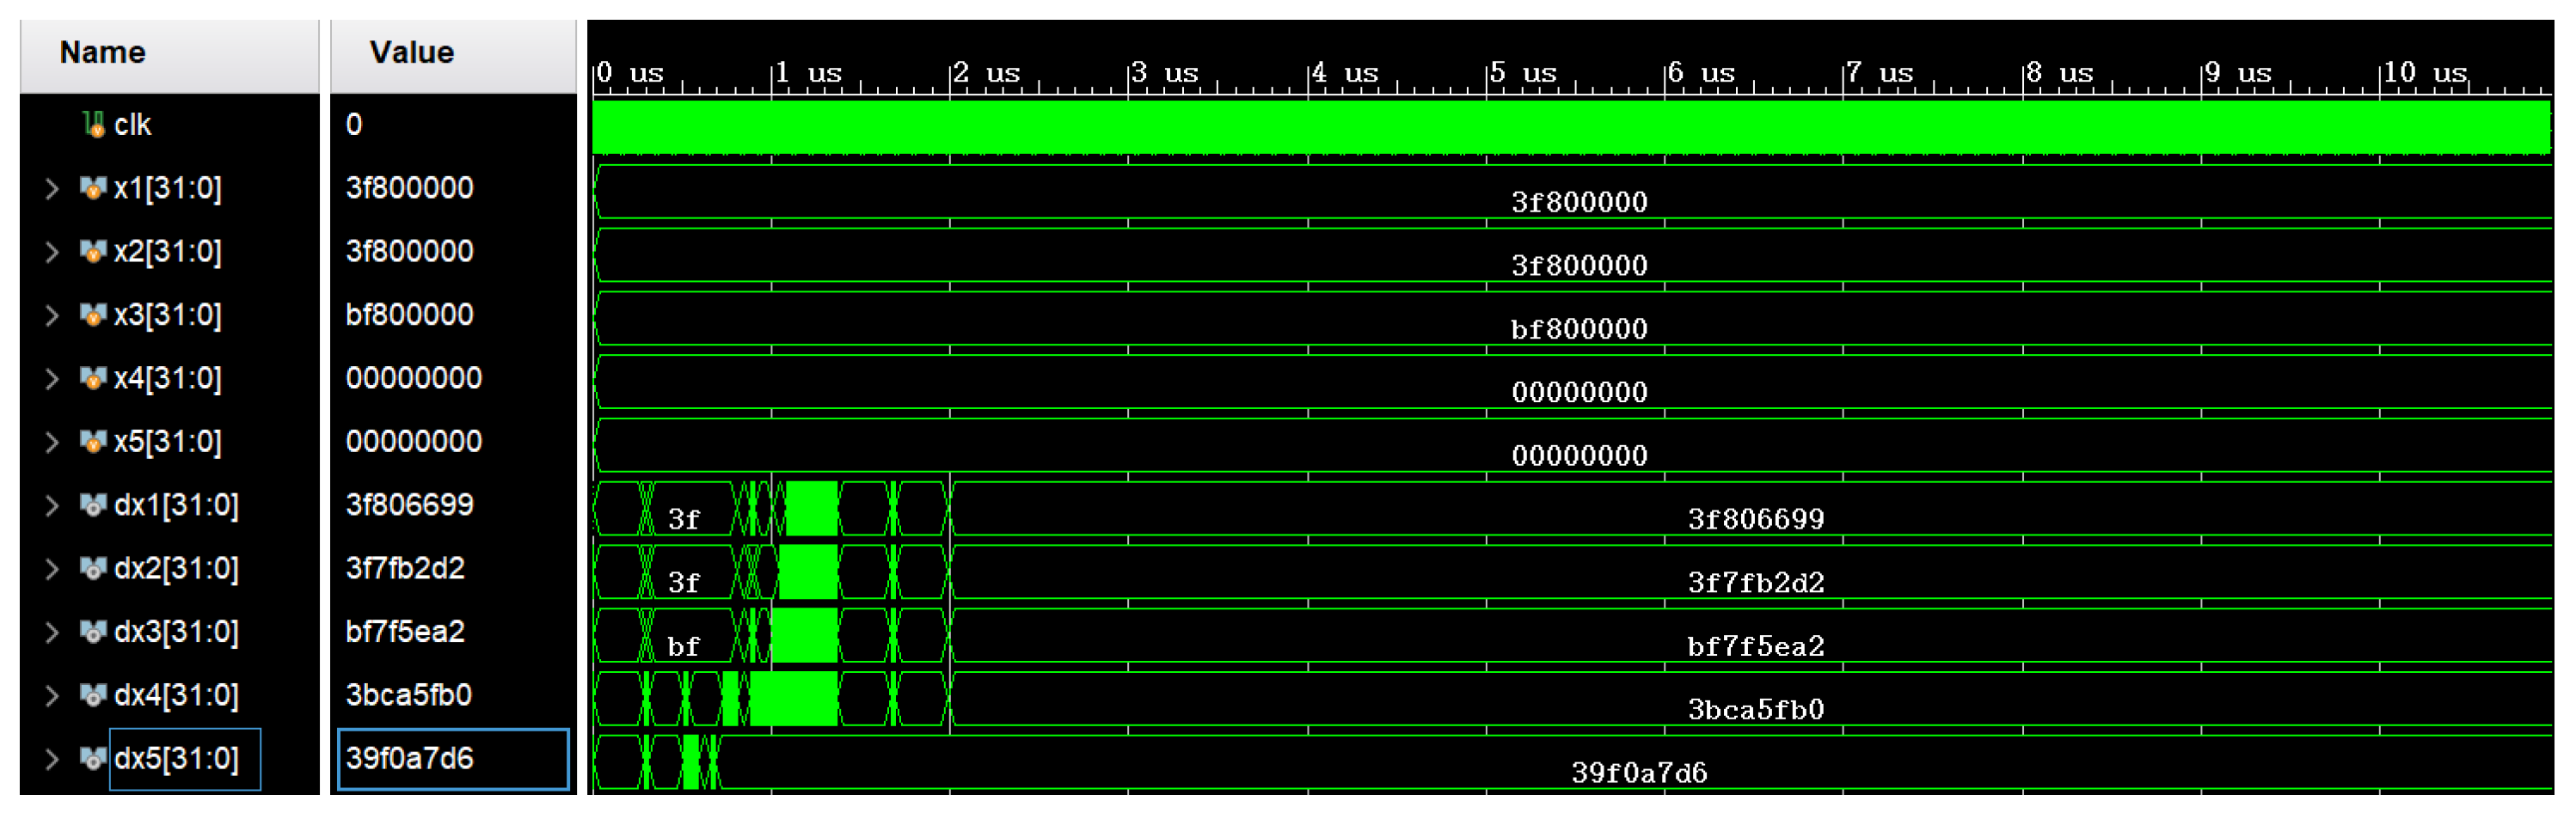The height and width of the screenshot is (813, 2576).
Task: Expand the dx2[31:0] bus
Action: coord(52,568)
